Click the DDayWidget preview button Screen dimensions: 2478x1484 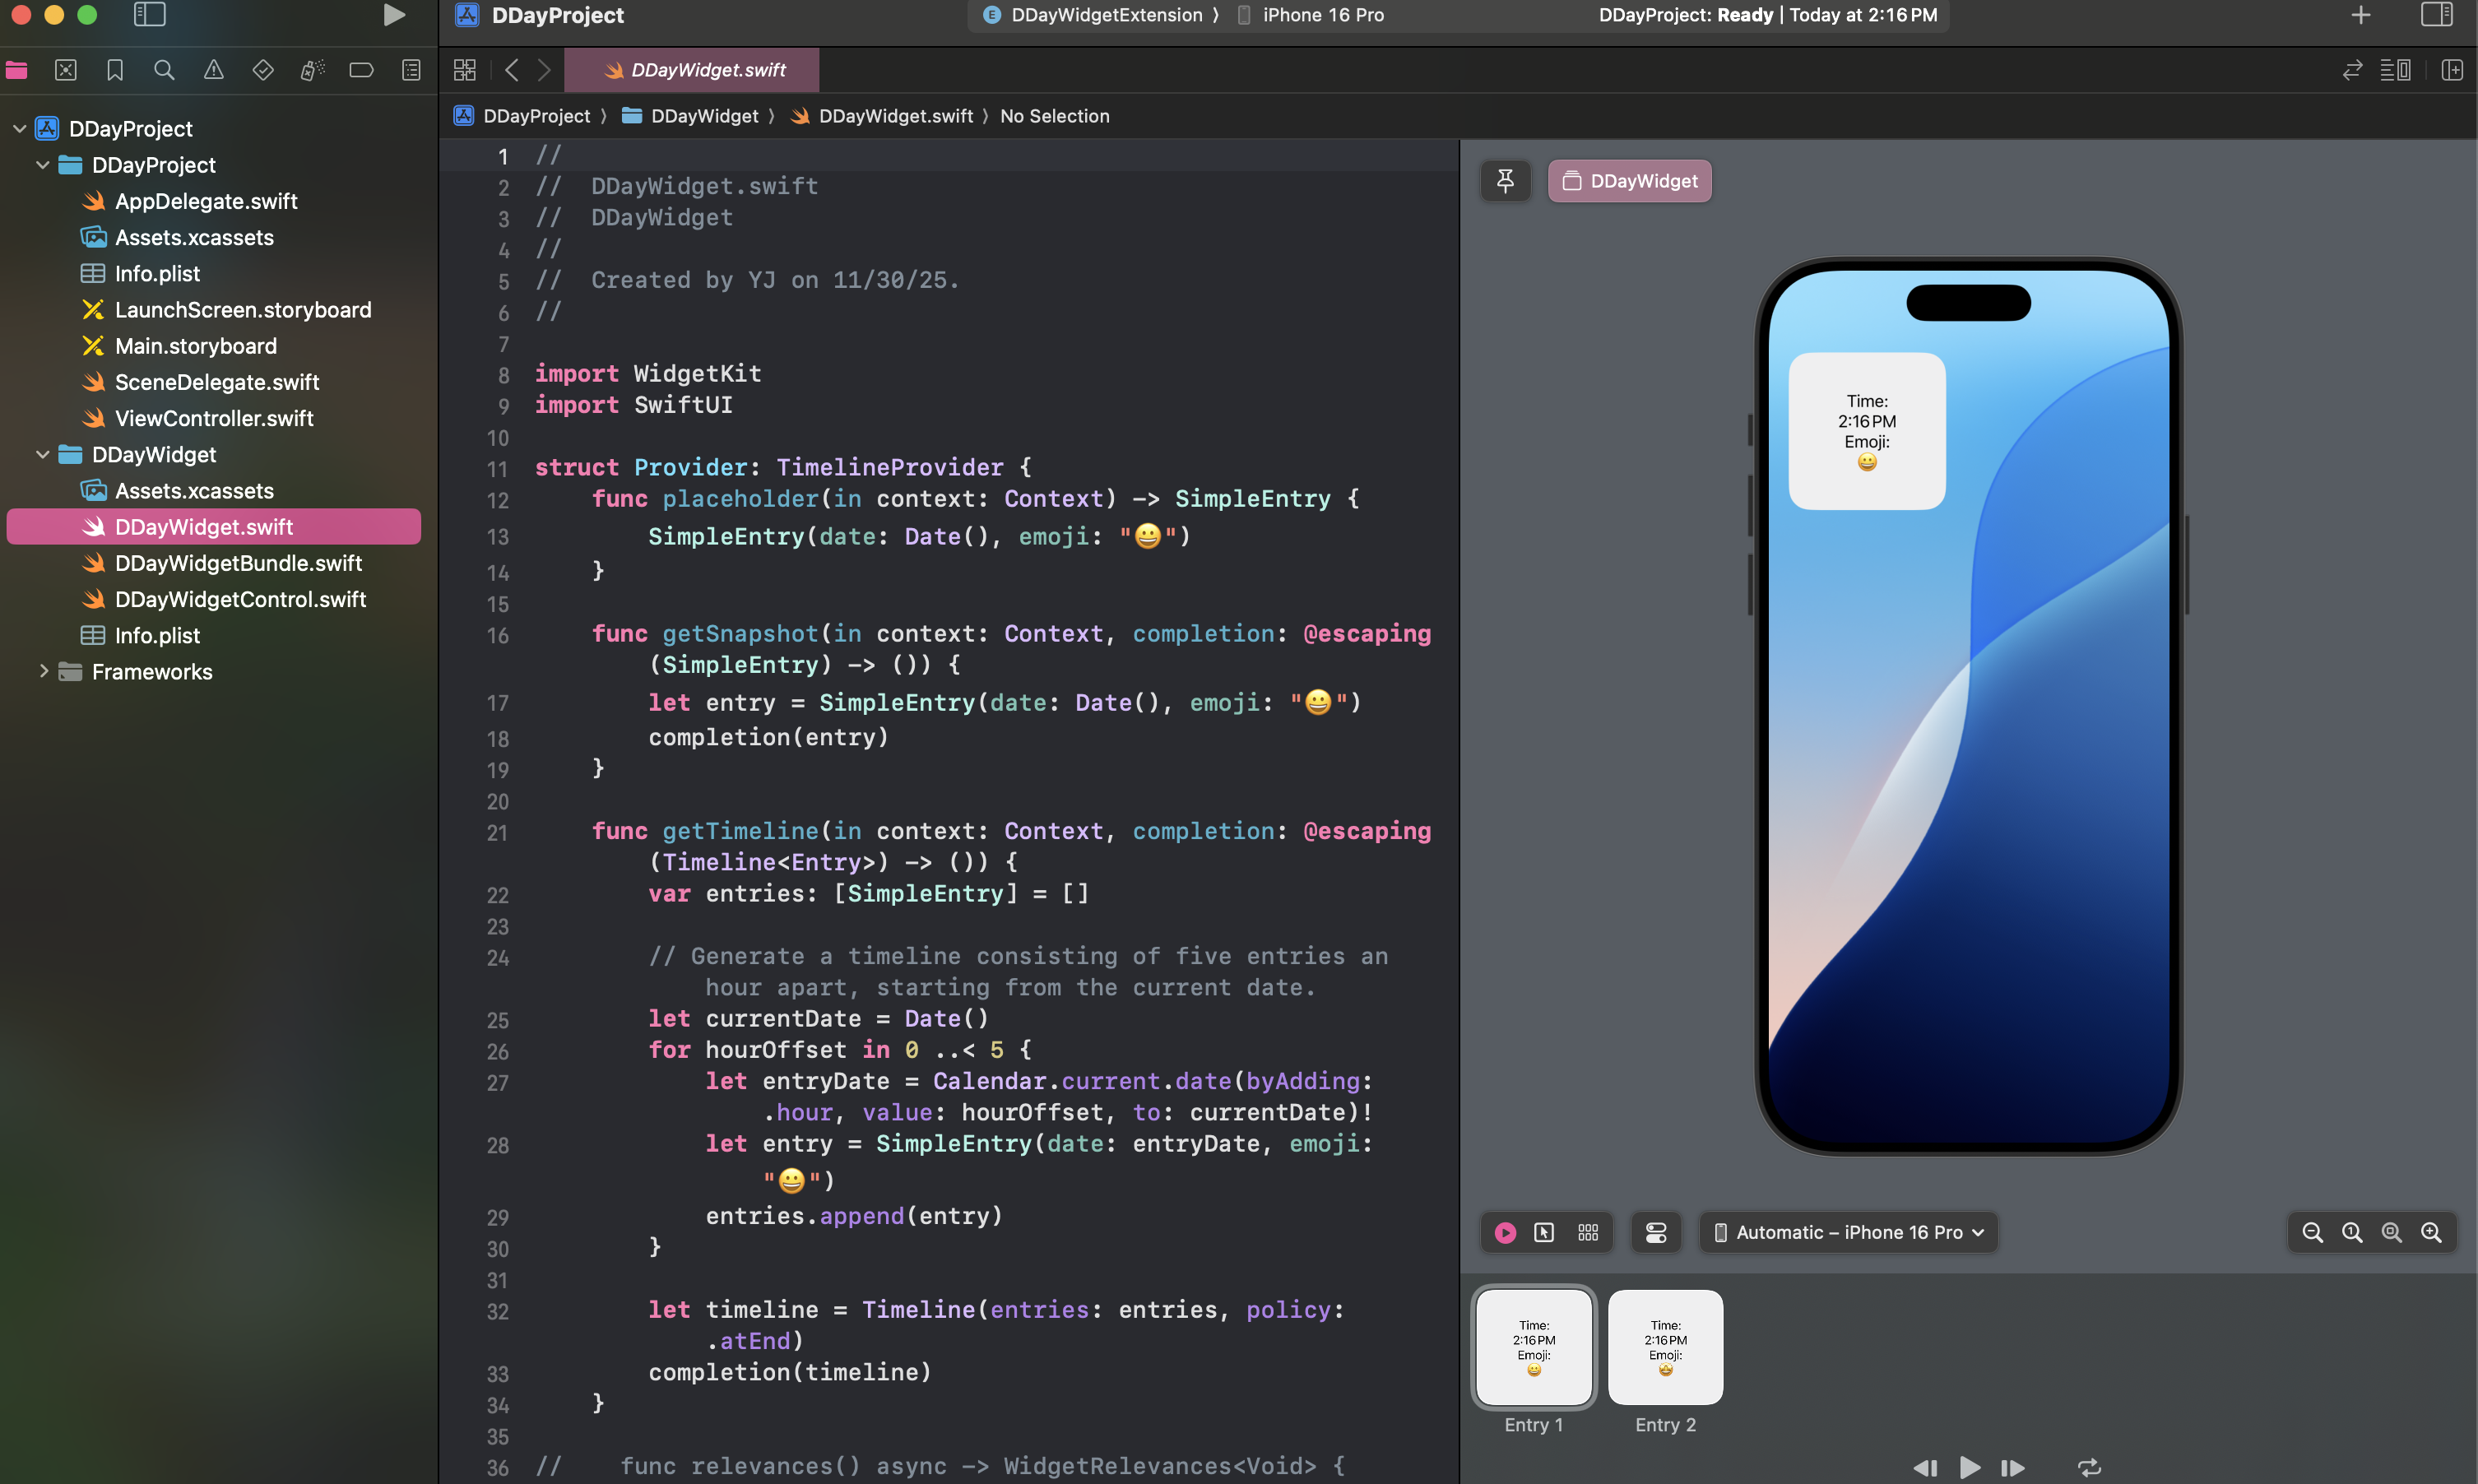click(x=1629, y=181)
